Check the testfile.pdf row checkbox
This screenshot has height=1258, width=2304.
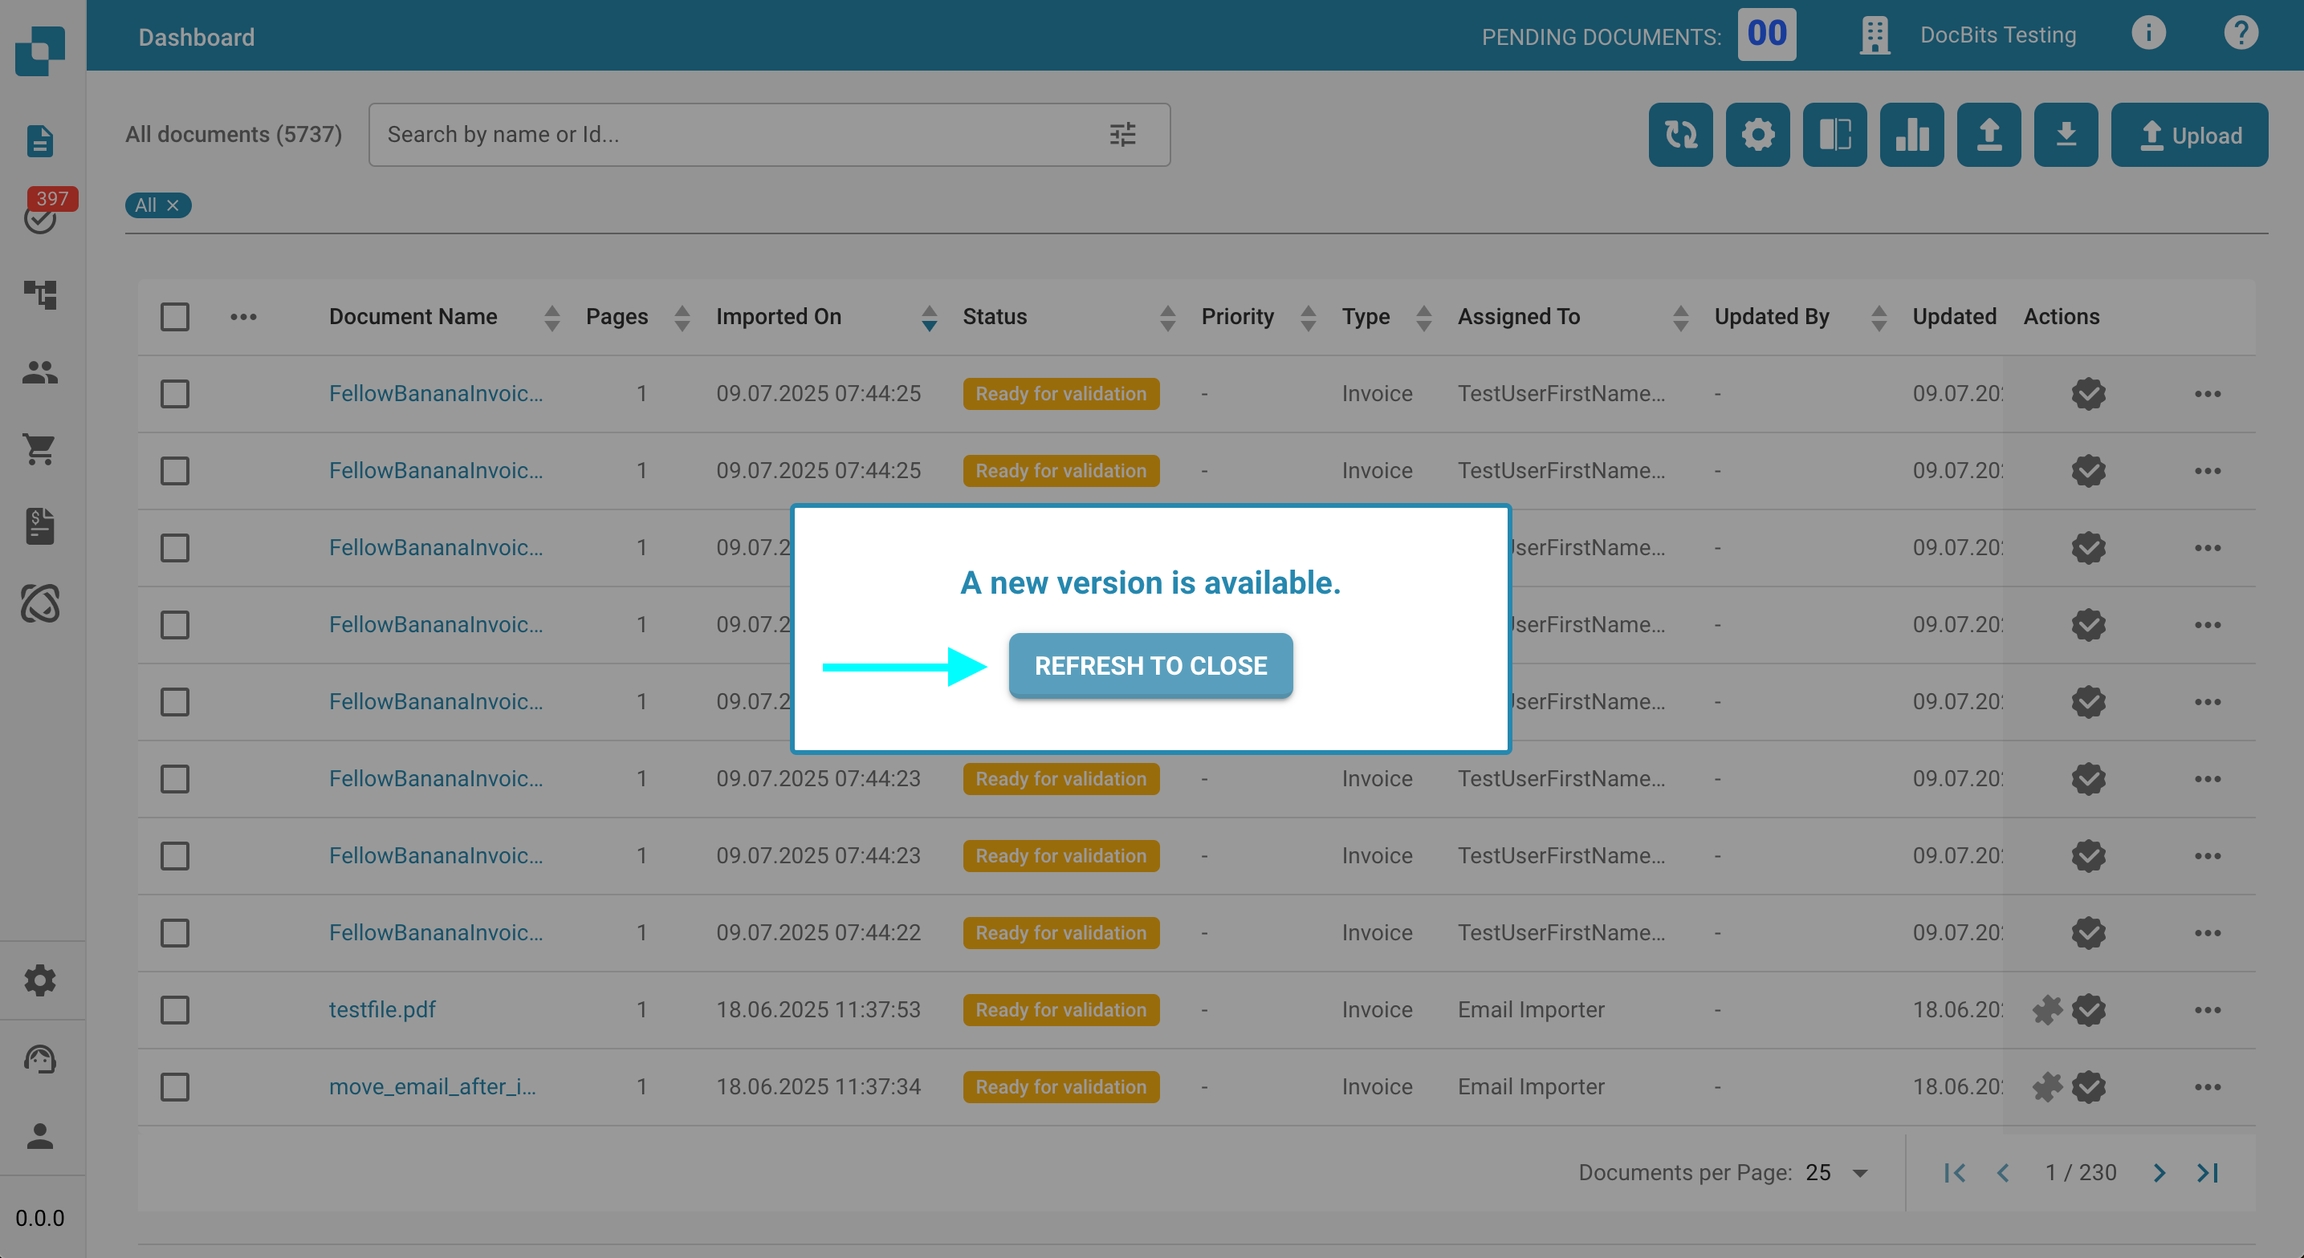(175, 1010)
